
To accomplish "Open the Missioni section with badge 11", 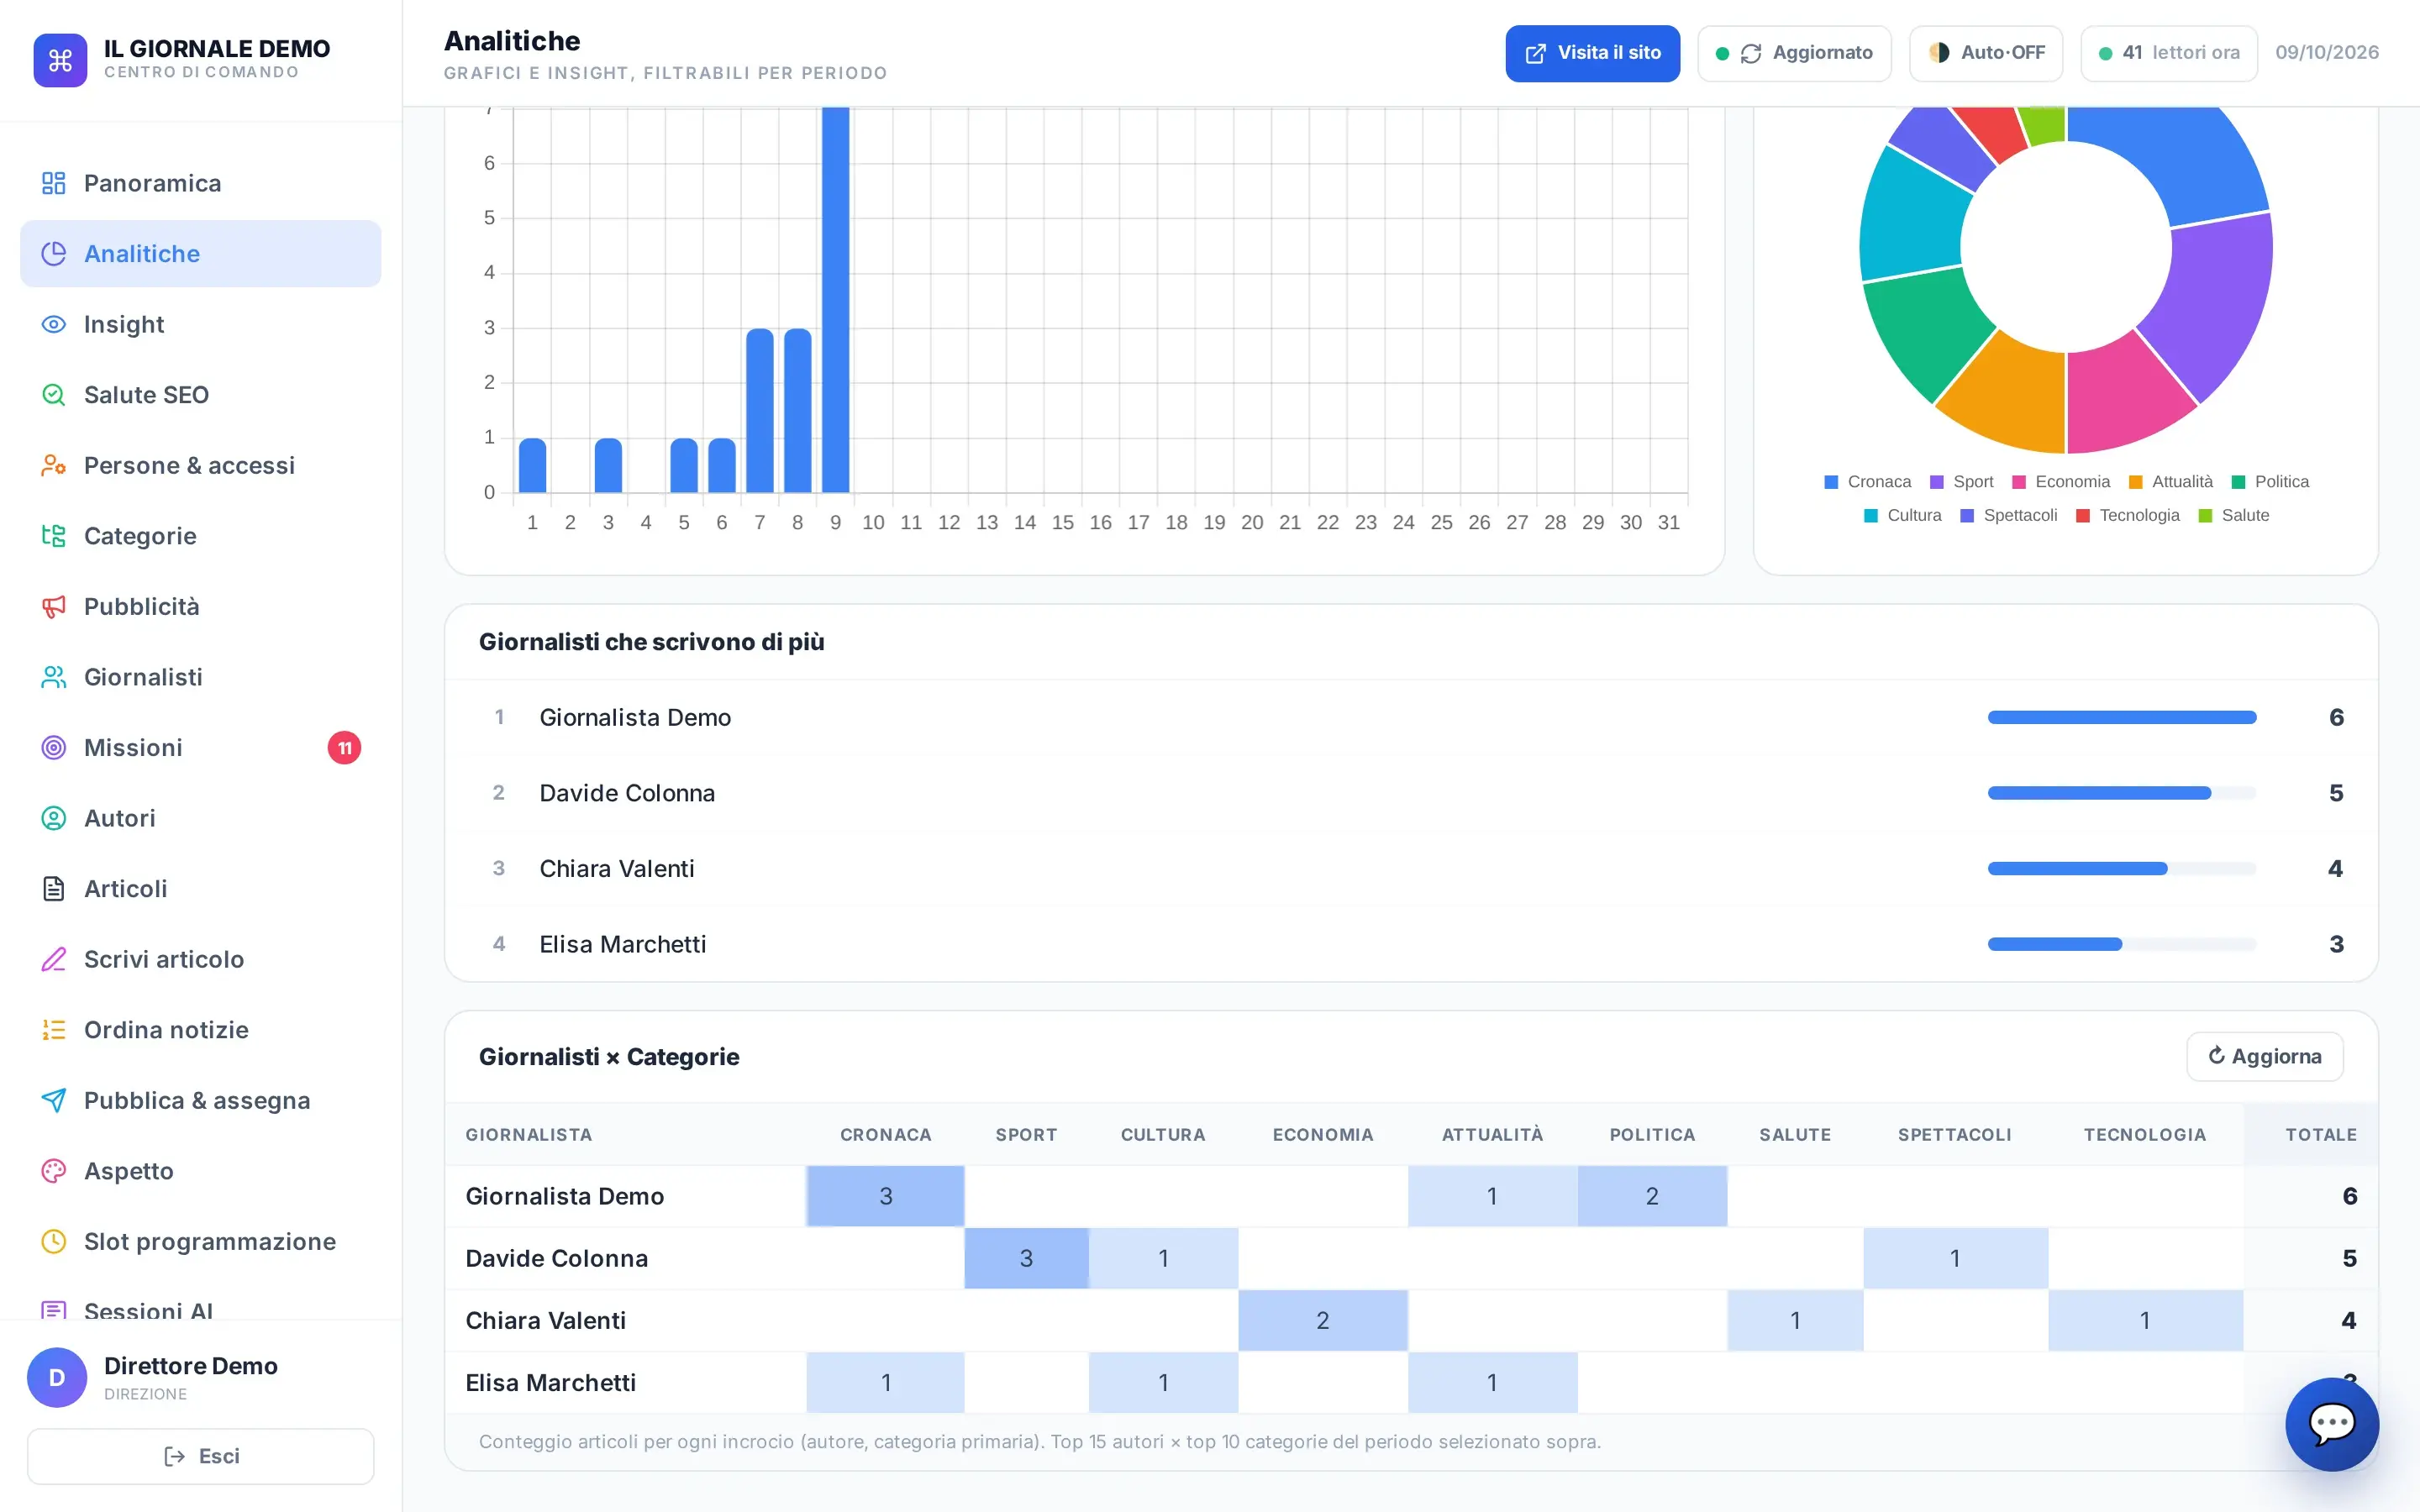I will (200, 747).
